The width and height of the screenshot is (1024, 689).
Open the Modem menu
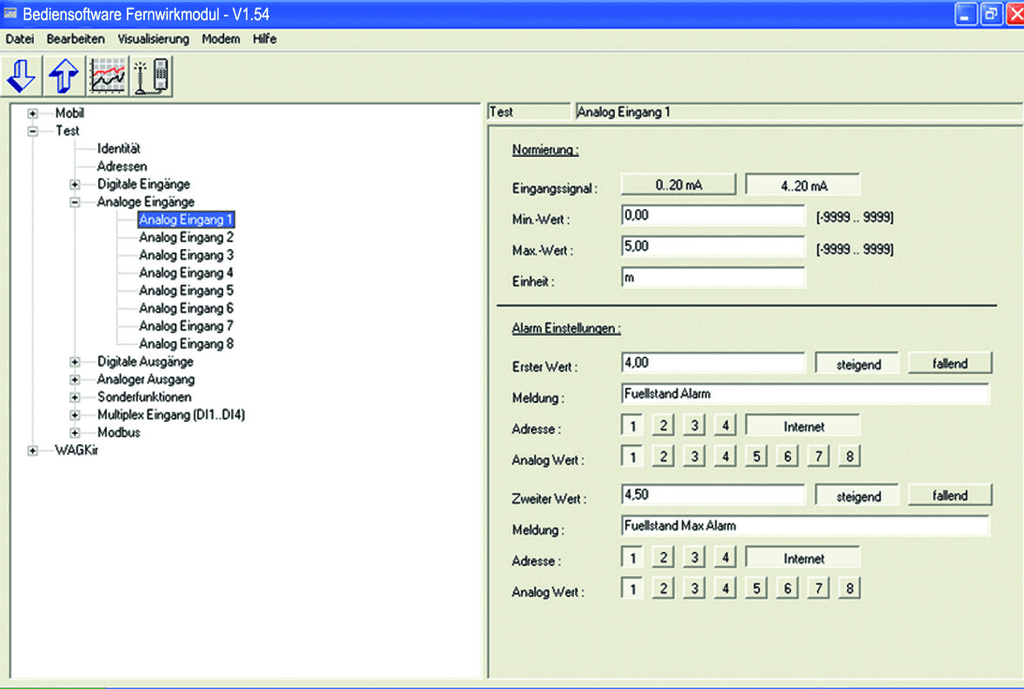220,39
